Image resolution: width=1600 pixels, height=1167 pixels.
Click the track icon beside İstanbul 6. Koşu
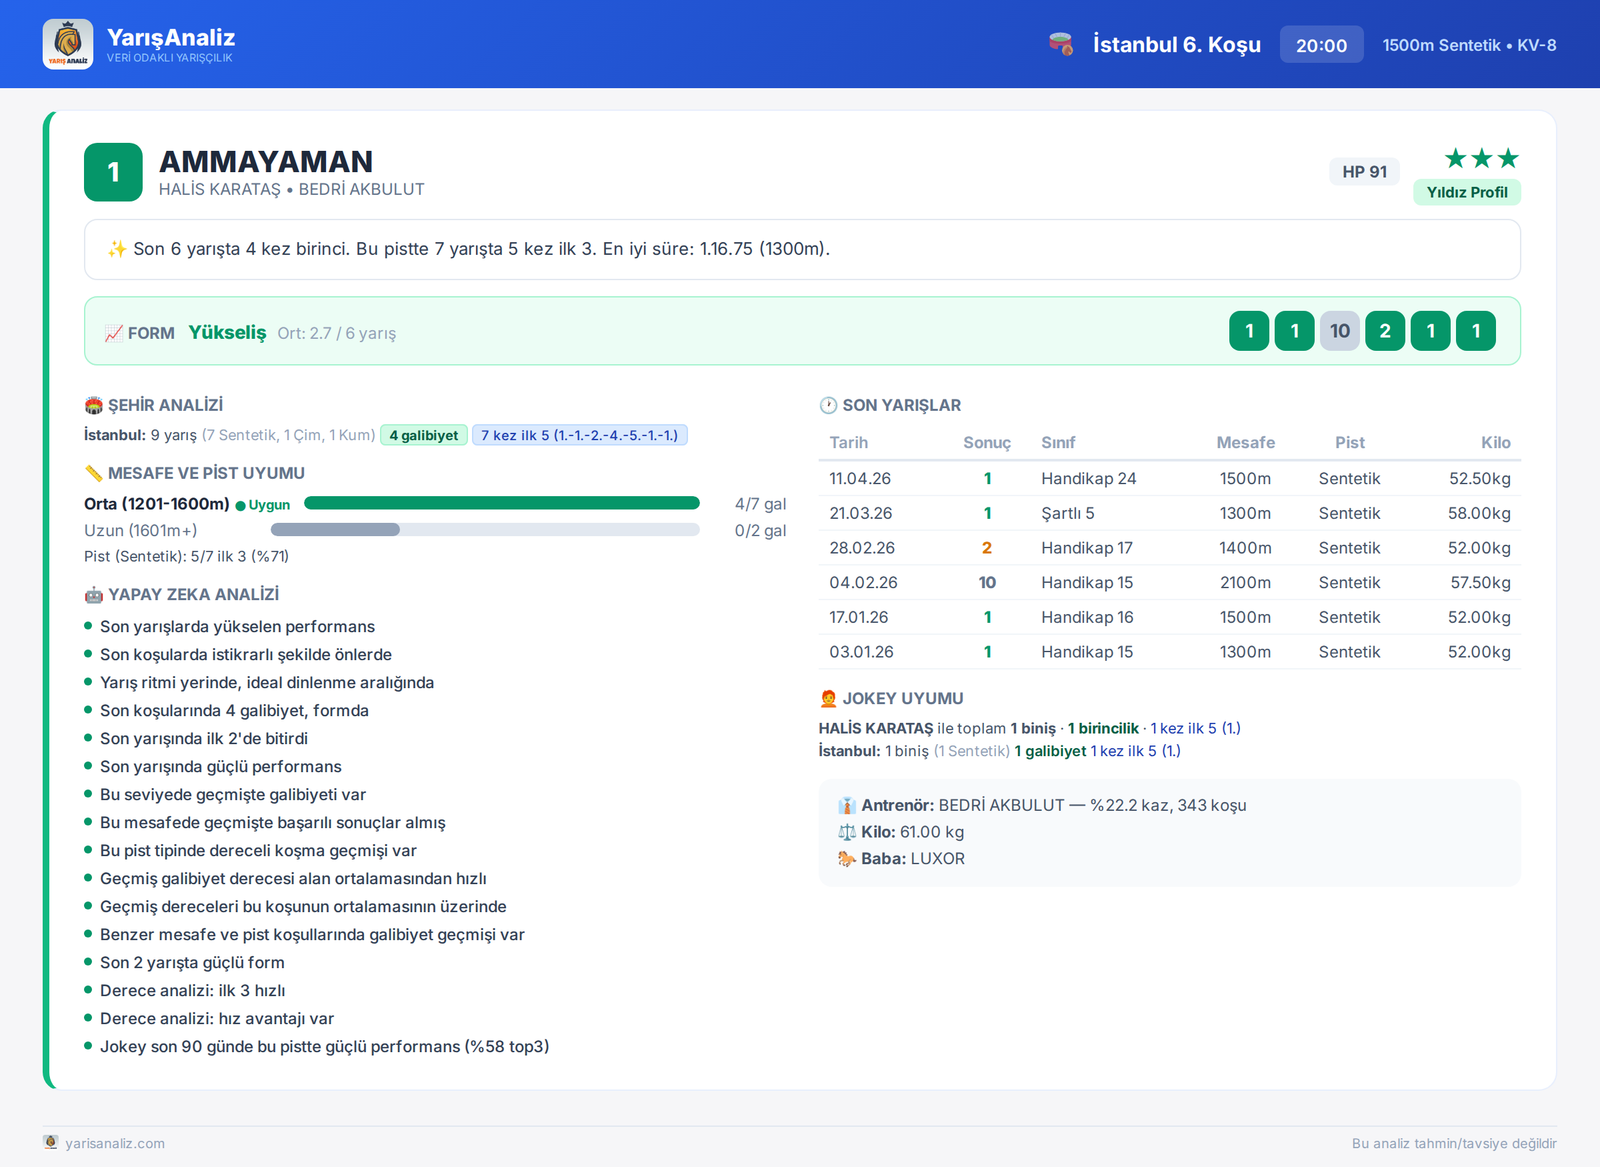1061,44
